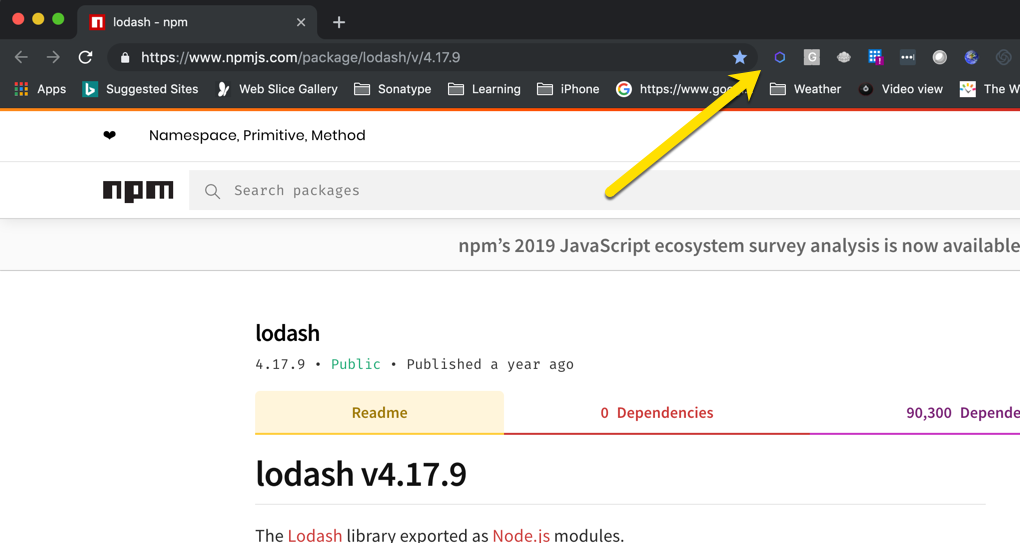
Task: Open the Google bookmark link
Action: tap(681, 89)
